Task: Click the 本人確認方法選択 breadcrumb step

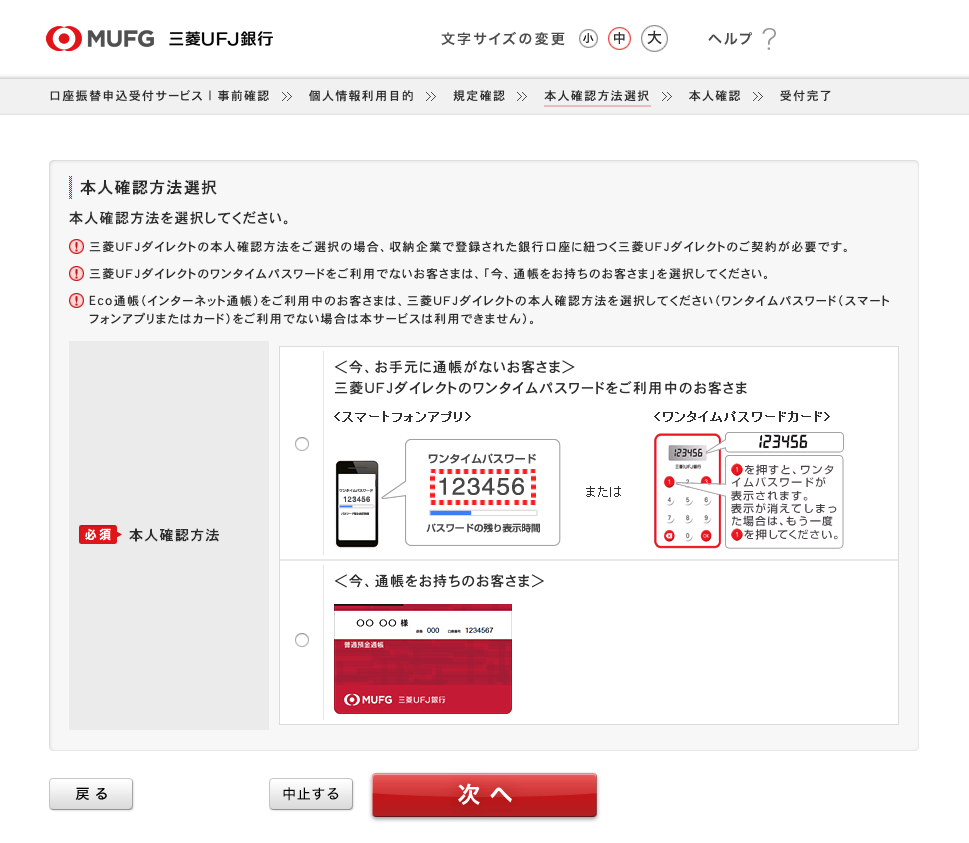Action: 597,96
